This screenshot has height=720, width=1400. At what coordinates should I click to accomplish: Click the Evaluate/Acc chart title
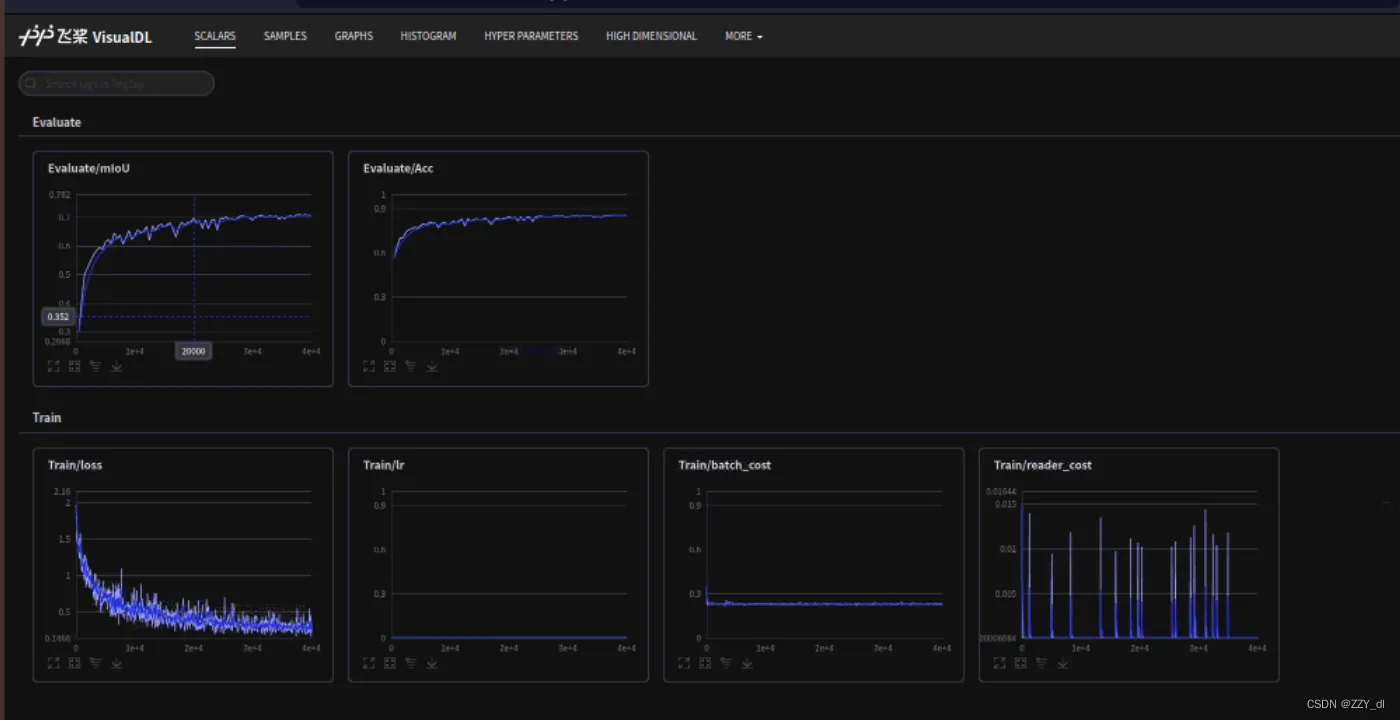398,168
